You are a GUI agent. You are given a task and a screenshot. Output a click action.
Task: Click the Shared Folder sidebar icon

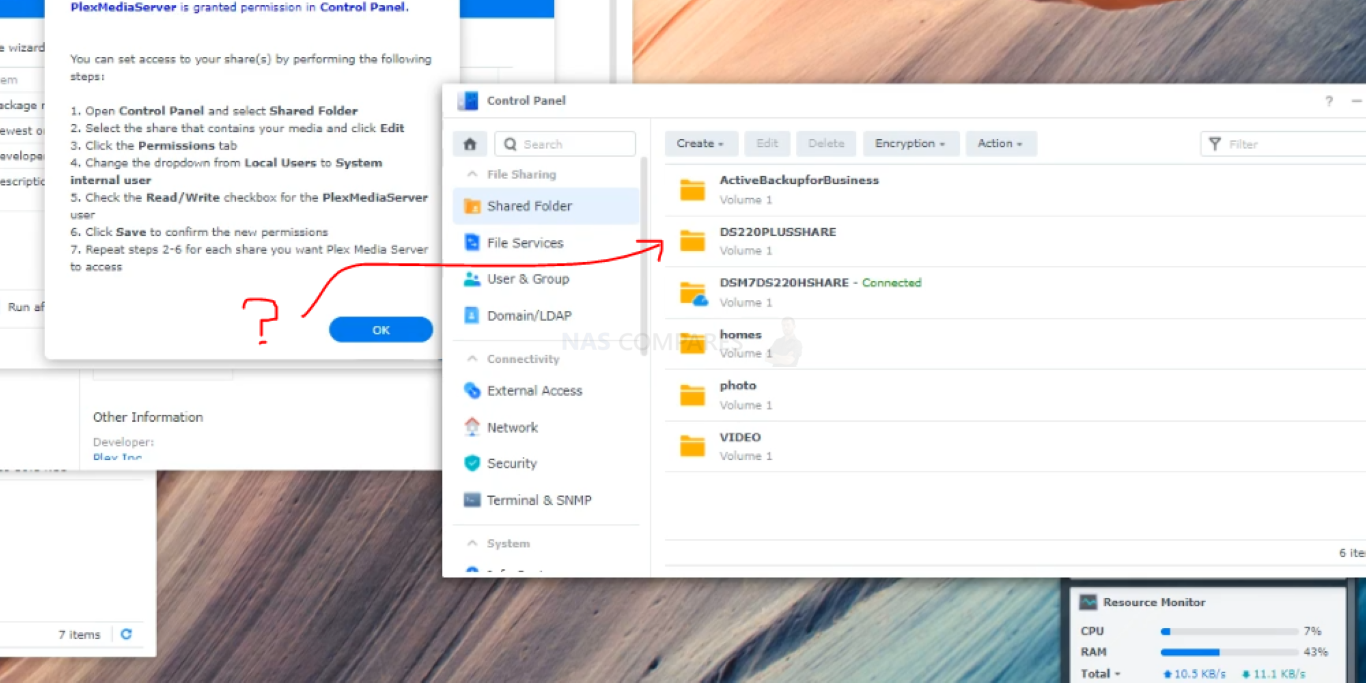[x=472, y=206]
